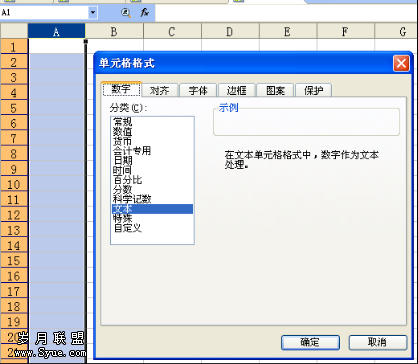This screenshot has height=364, width=418.
Task: Select 时间 in category list
Action: pos(152,170)
